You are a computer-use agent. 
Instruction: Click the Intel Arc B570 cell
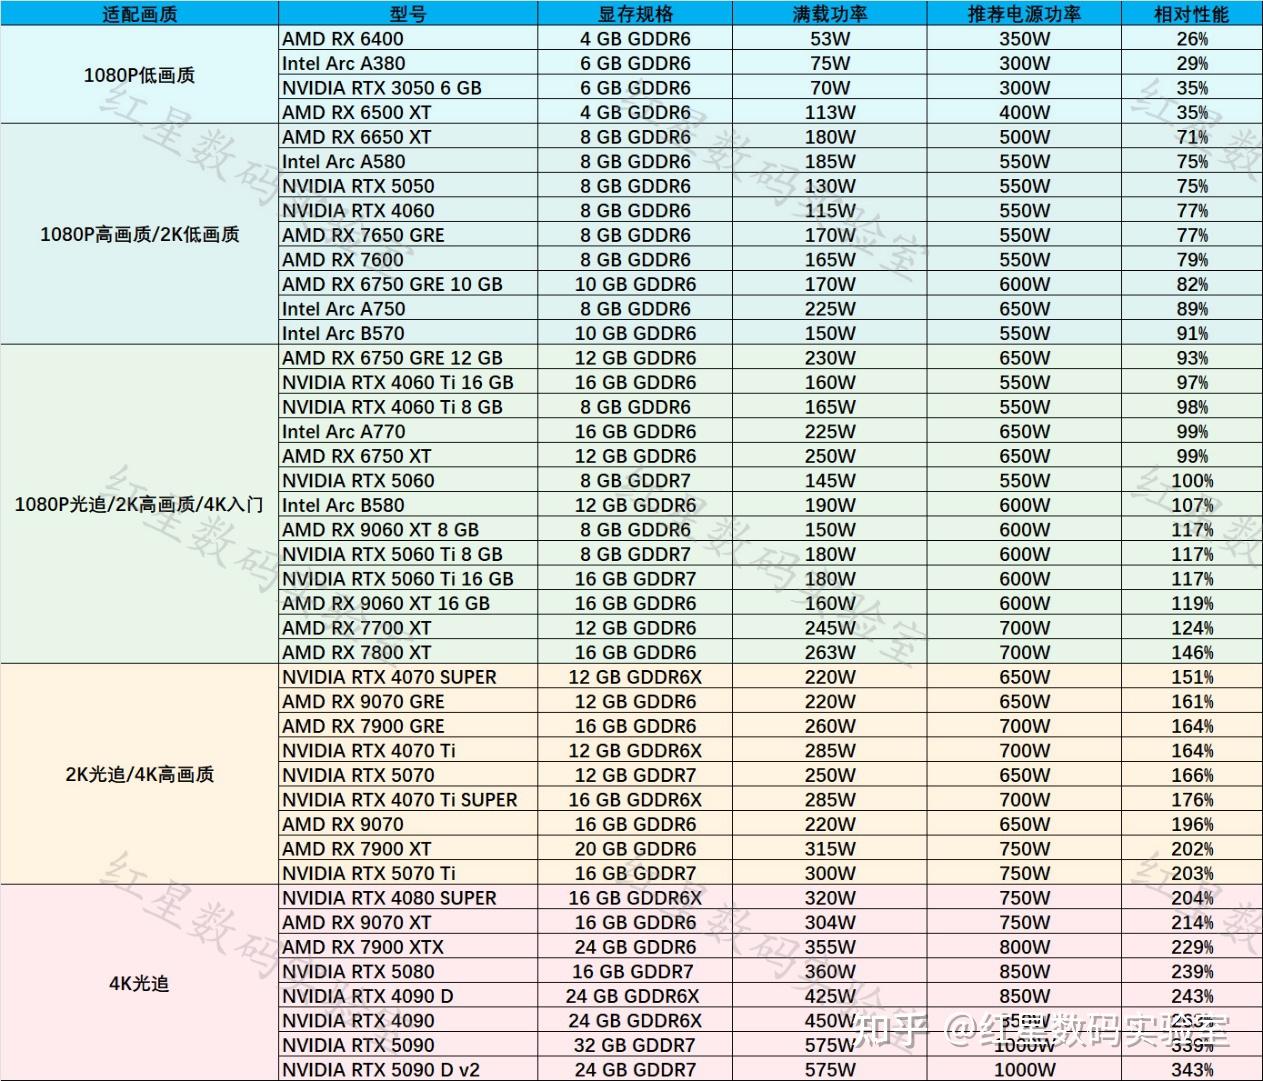pyautogui.click(x=408, y=333)
